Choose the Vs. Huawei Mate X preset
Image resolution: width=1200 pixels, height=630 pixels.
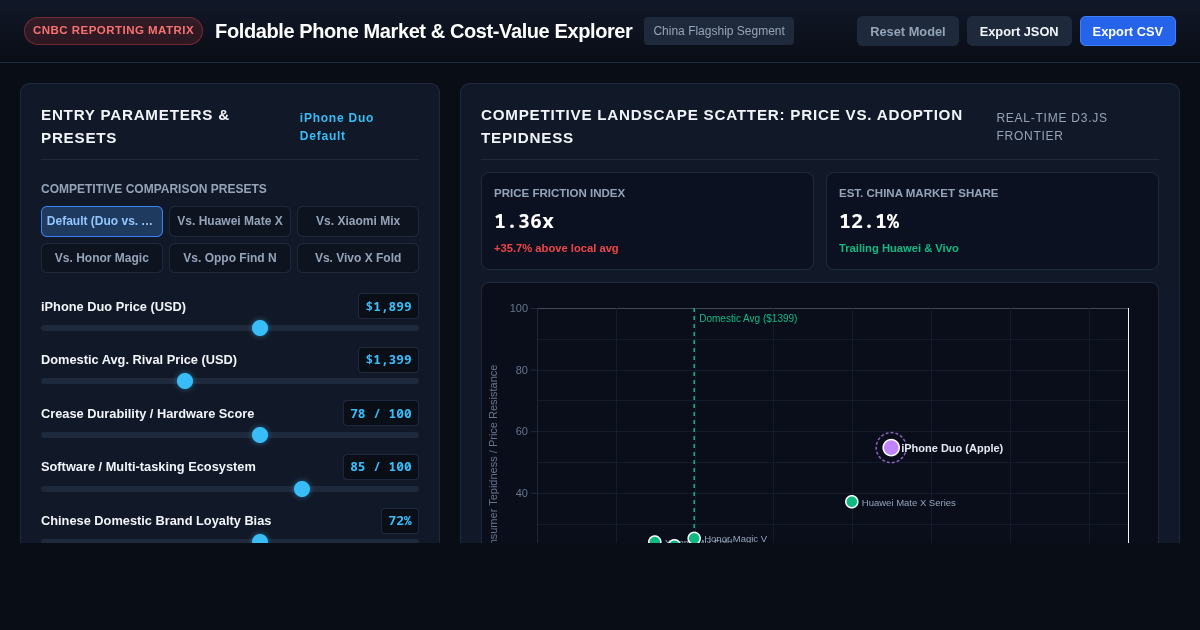230,221
